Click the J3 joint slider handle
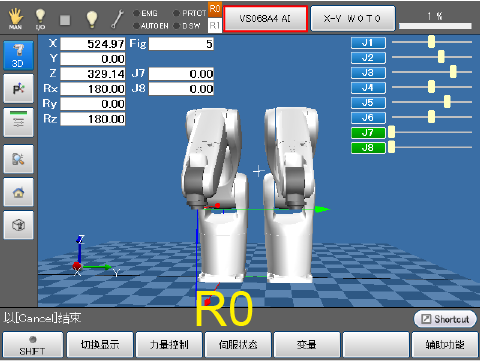The height and width of the screenshot is (361, 480). (453, 72)
